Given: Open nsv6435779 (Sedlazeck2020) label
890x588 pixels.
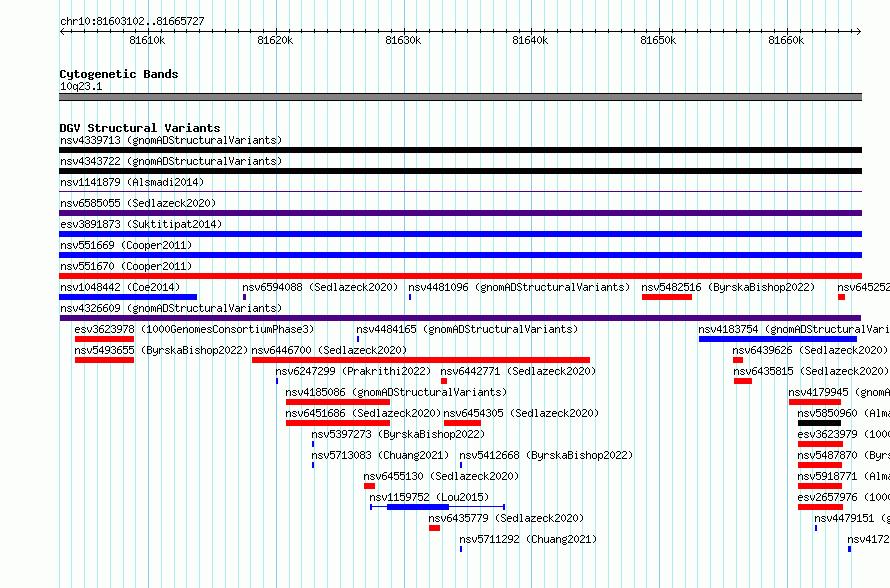Looking at the screenshot, I should 506,518.
